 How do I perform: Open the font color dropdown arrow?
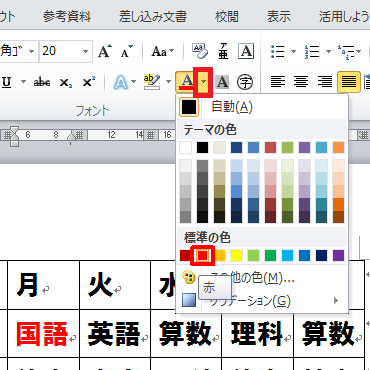pos(203,82)
